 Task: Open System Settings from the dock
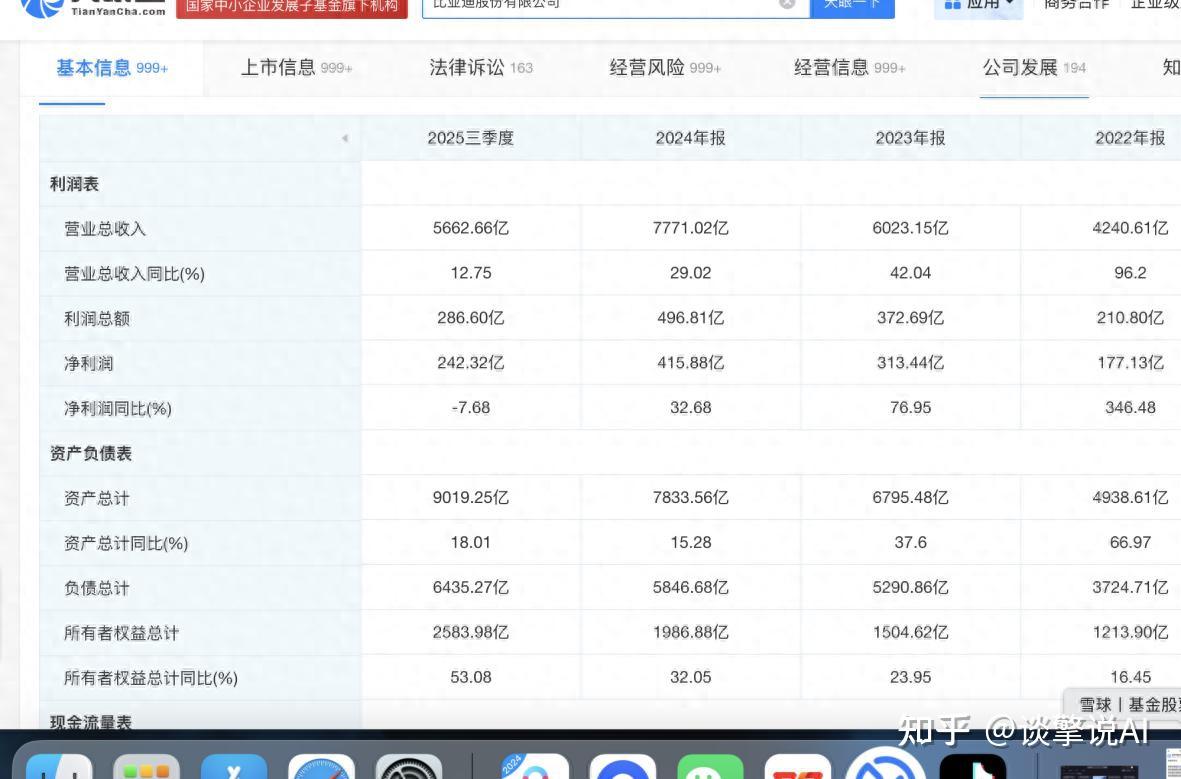click(x=409, y=767)
